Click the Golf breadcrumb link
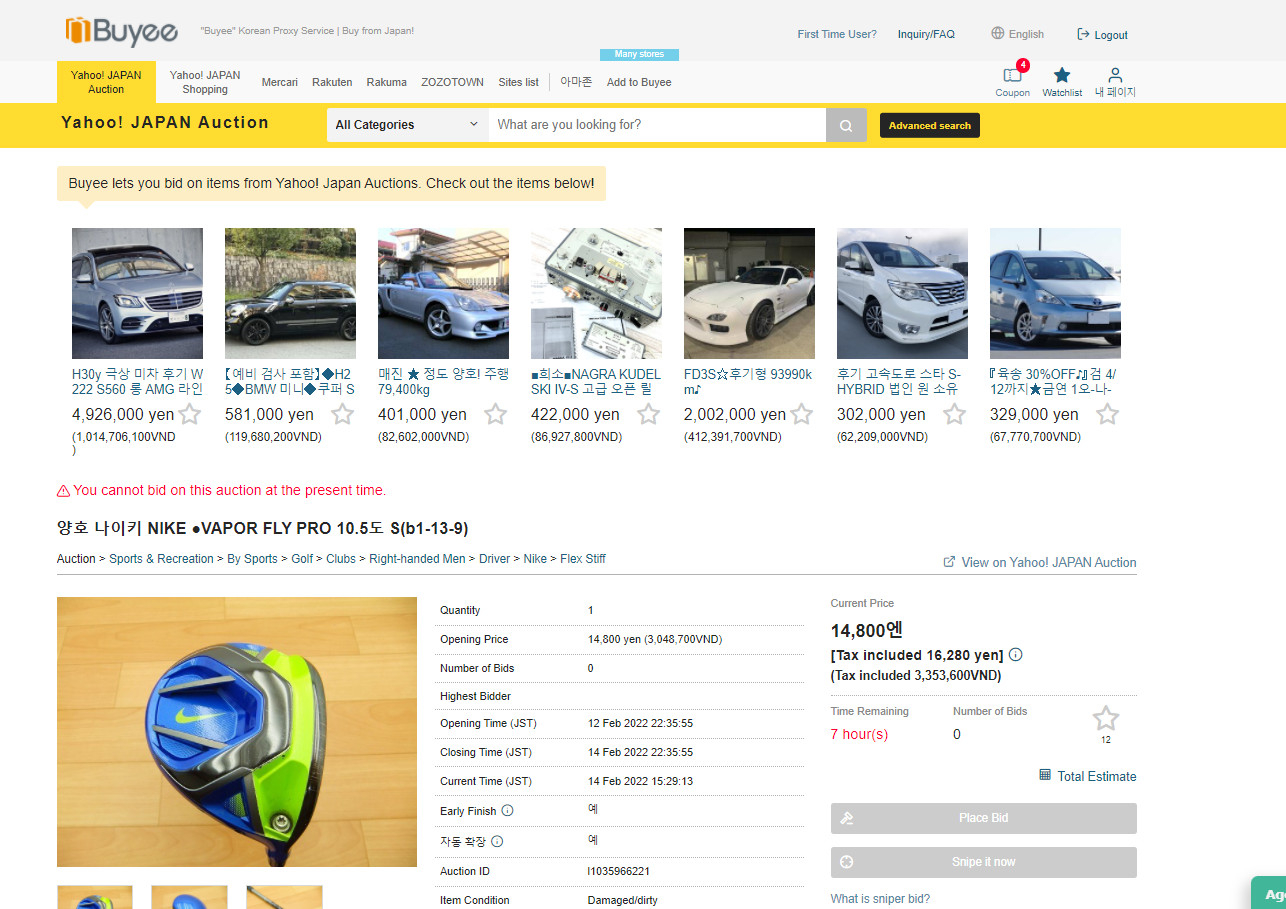The width and height of the screenshot is (1286, 909). (302, 559)
